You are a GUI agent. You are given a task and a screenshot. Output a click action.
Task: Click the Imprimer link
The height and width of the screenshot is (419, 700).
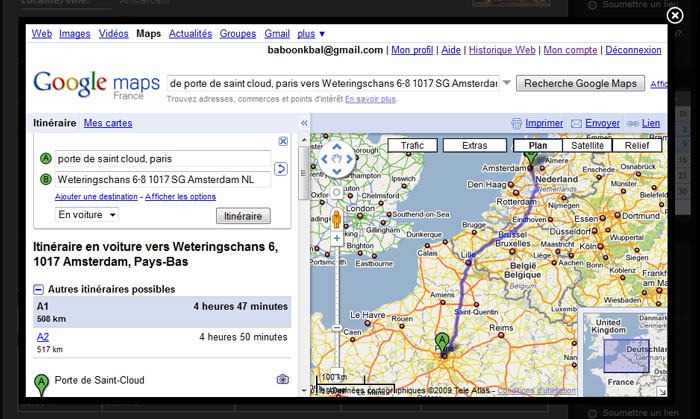[x=544, y=123]
